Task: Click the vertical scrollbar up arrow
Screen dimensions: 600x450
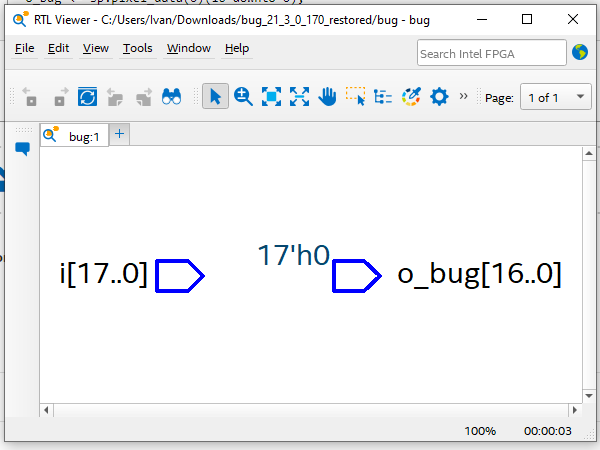Action: pos(589,153)
